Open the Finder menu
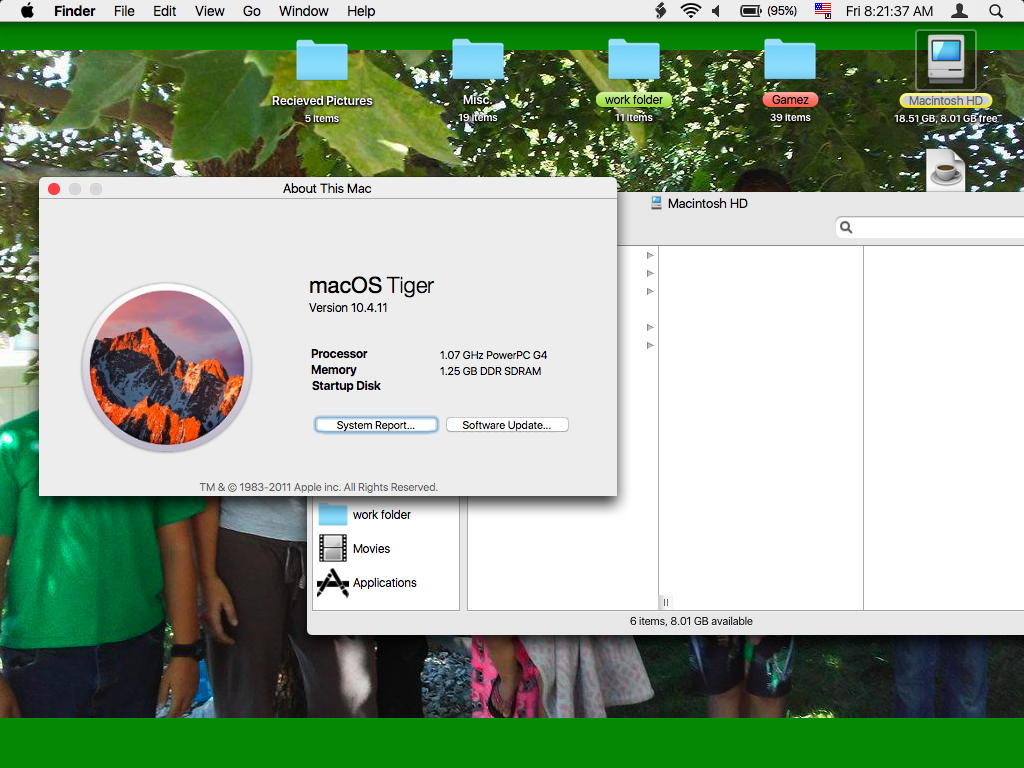The width and height of the screenshot is (1024, 768). point(74,11)
